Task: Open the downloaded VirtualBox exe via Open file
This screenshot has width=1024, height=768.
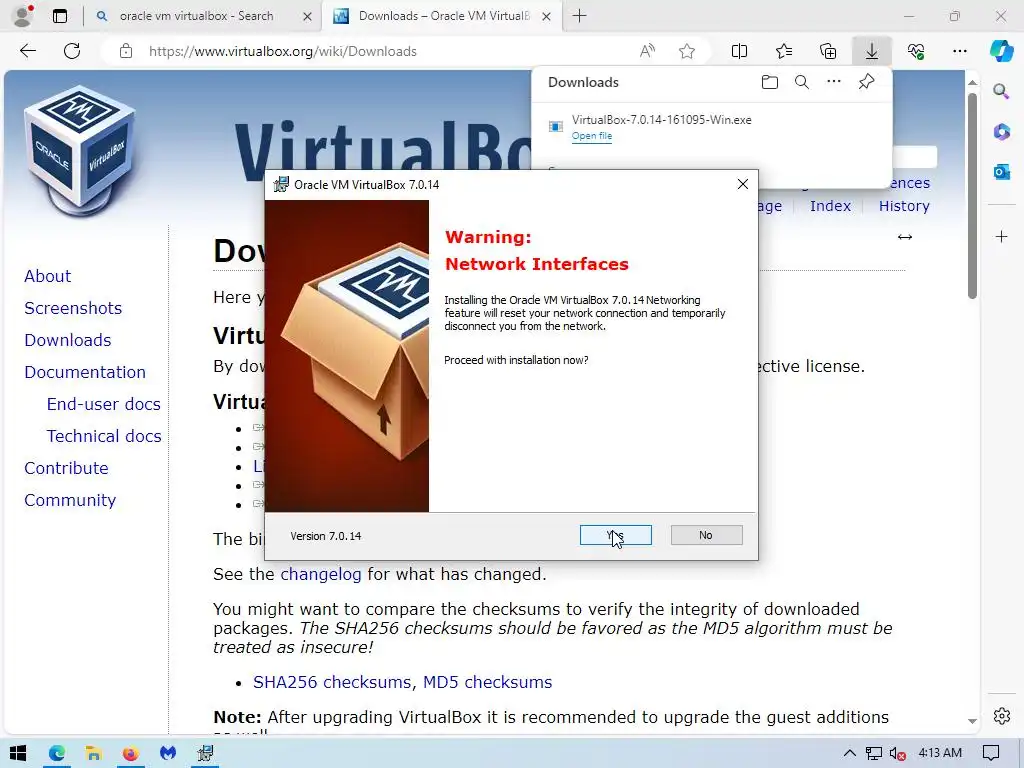Action: [592, 136]
